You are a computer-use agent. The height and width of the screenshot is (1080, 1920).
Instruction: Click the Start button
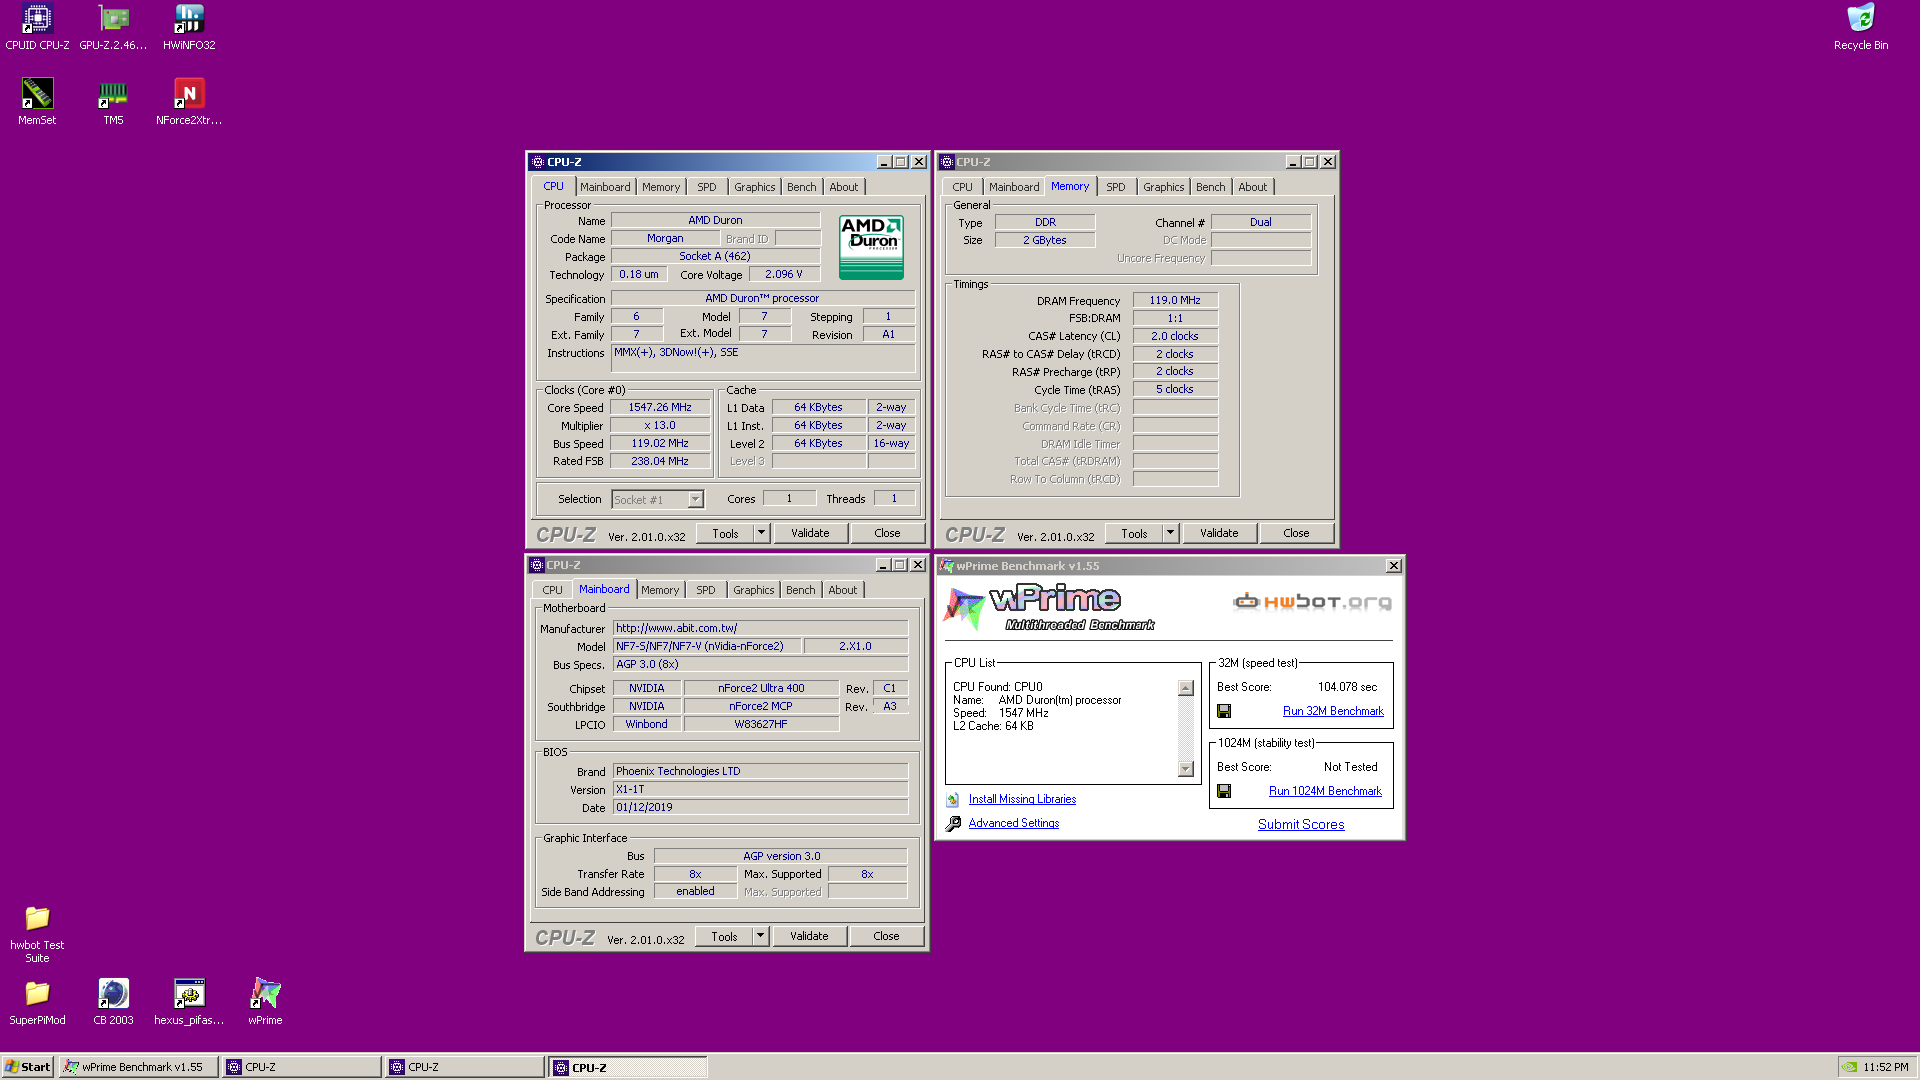(28, 1067)
